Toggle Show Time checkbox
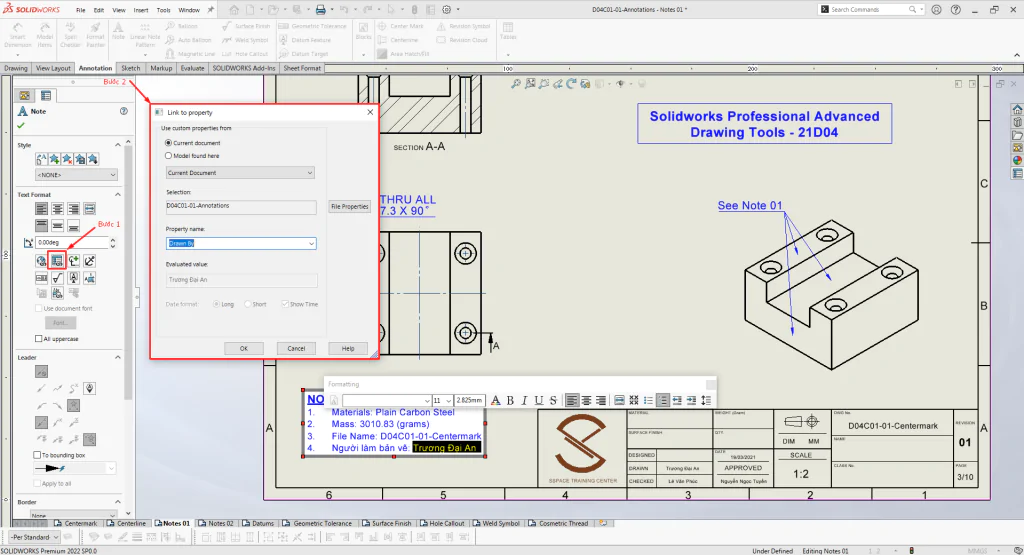Viewport: 1024px width, 555px height. [x=285, y=304]
